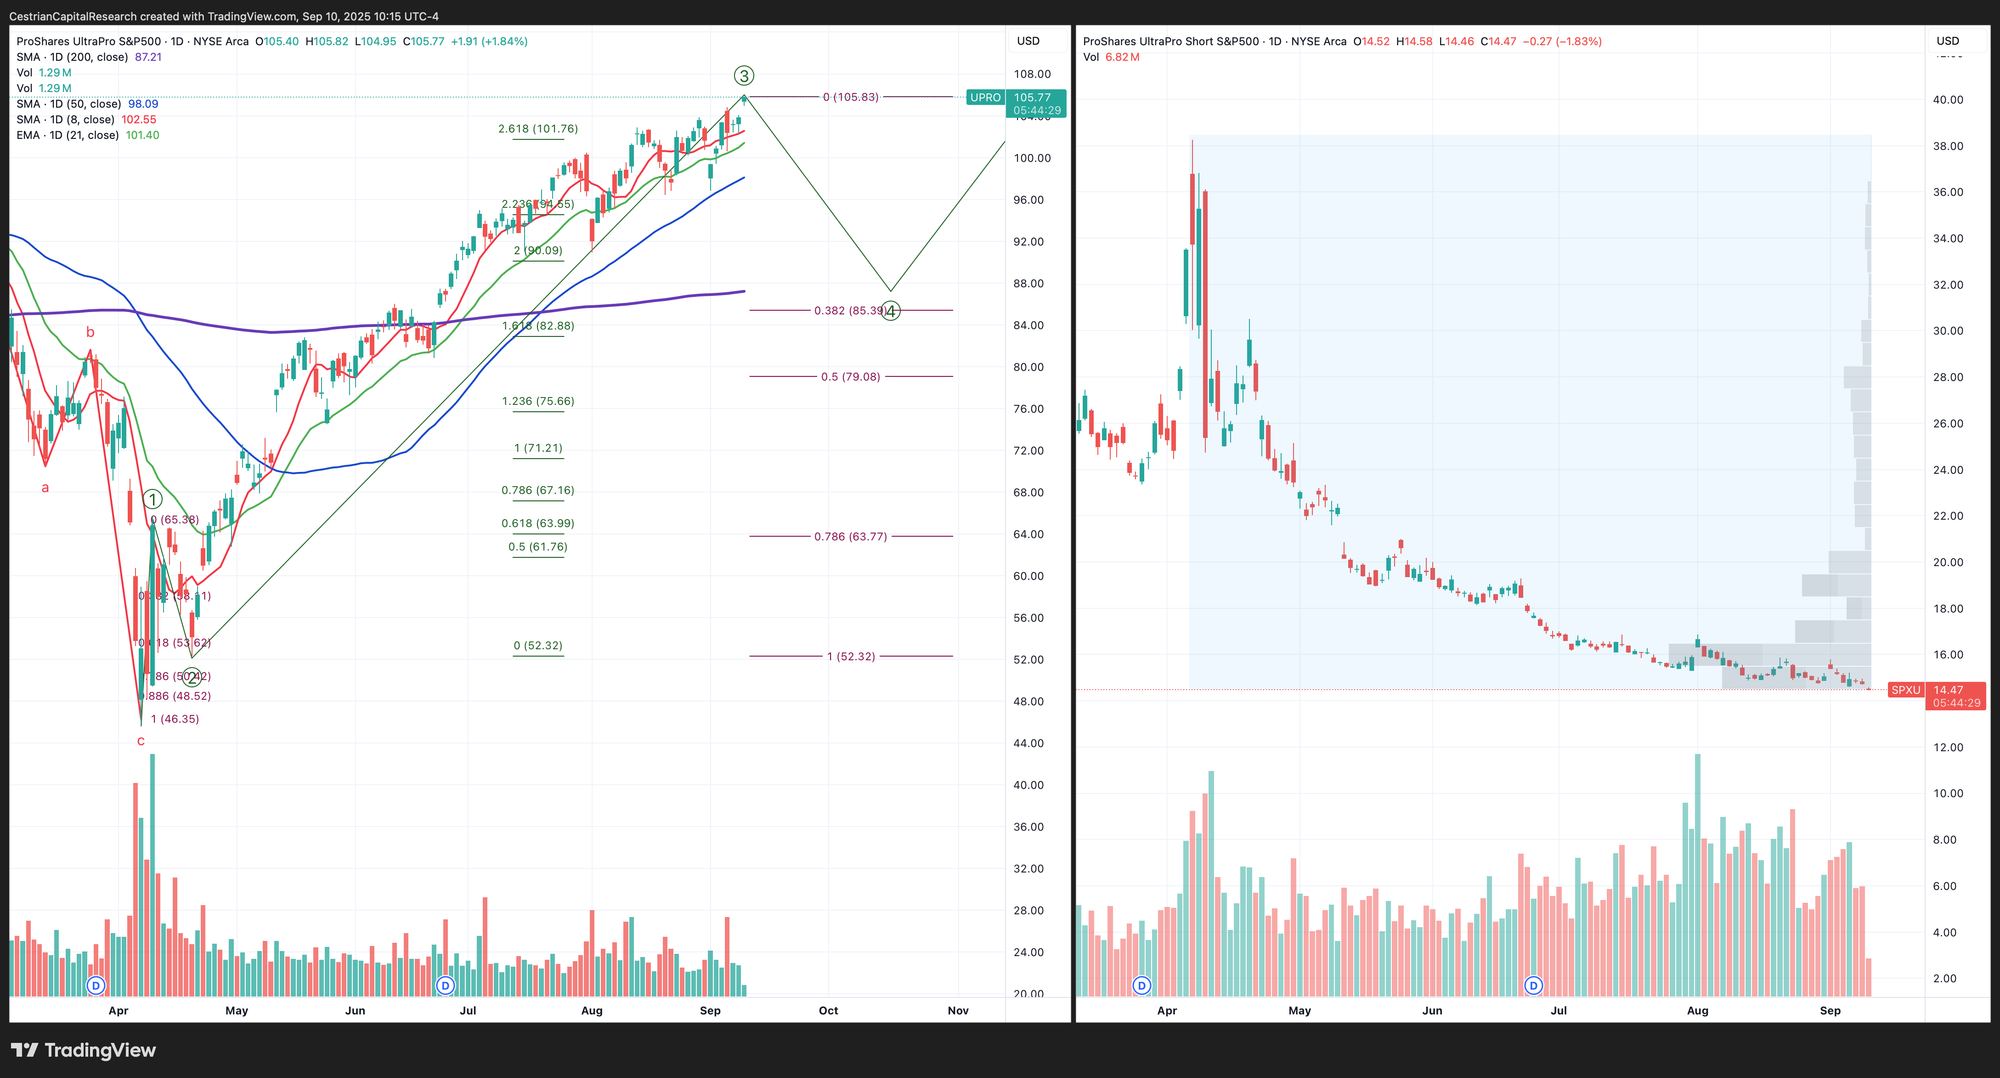2000x1078 pixels.
Task: Click 38.00 on the SPXU price axis
Action: point(1949,146)
